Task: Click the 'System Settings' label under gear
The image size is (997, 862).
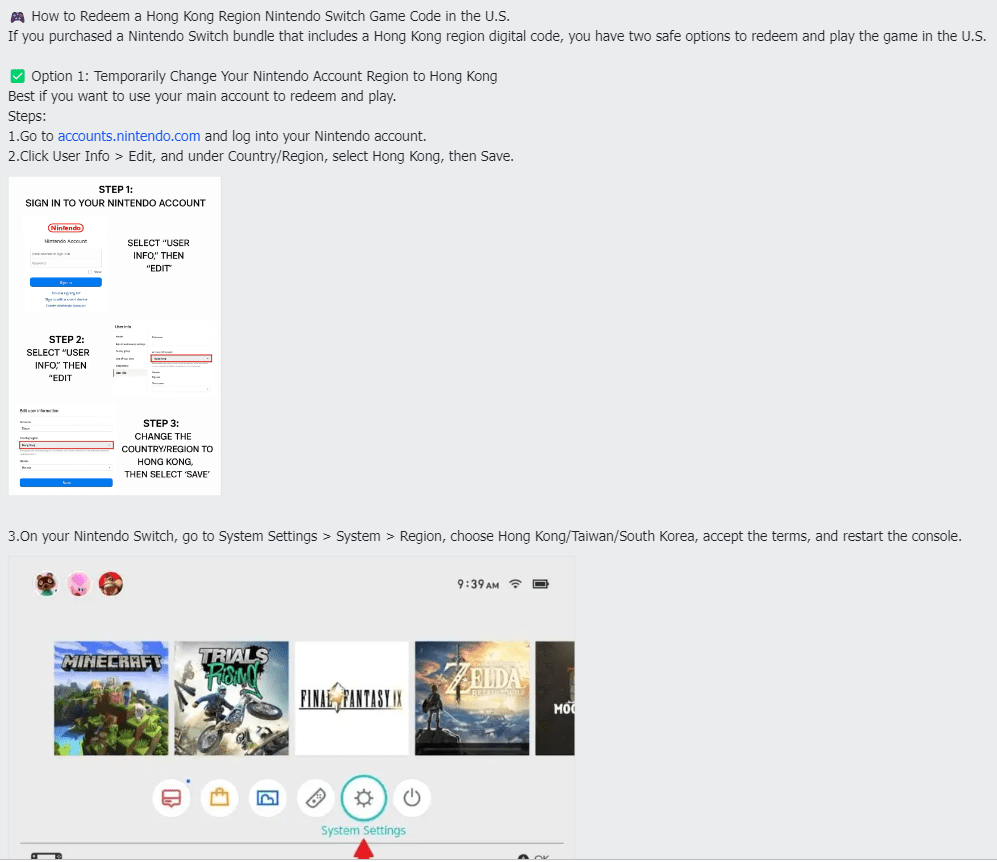Action: click(x=363, y=830)
